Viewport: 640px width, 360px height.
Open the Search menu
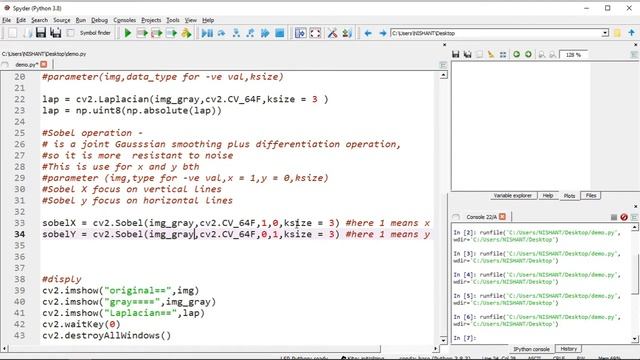tap(39, 20)
